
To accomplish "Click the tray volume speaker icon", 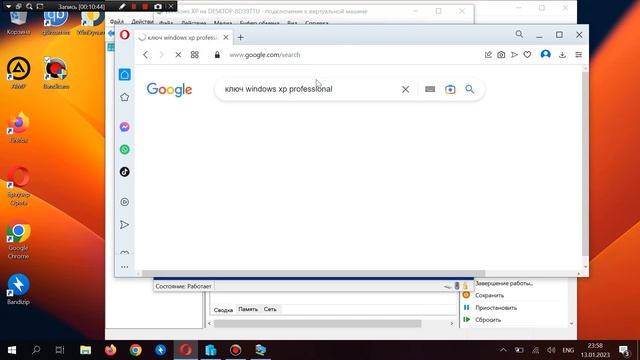I will click(551, 350).
